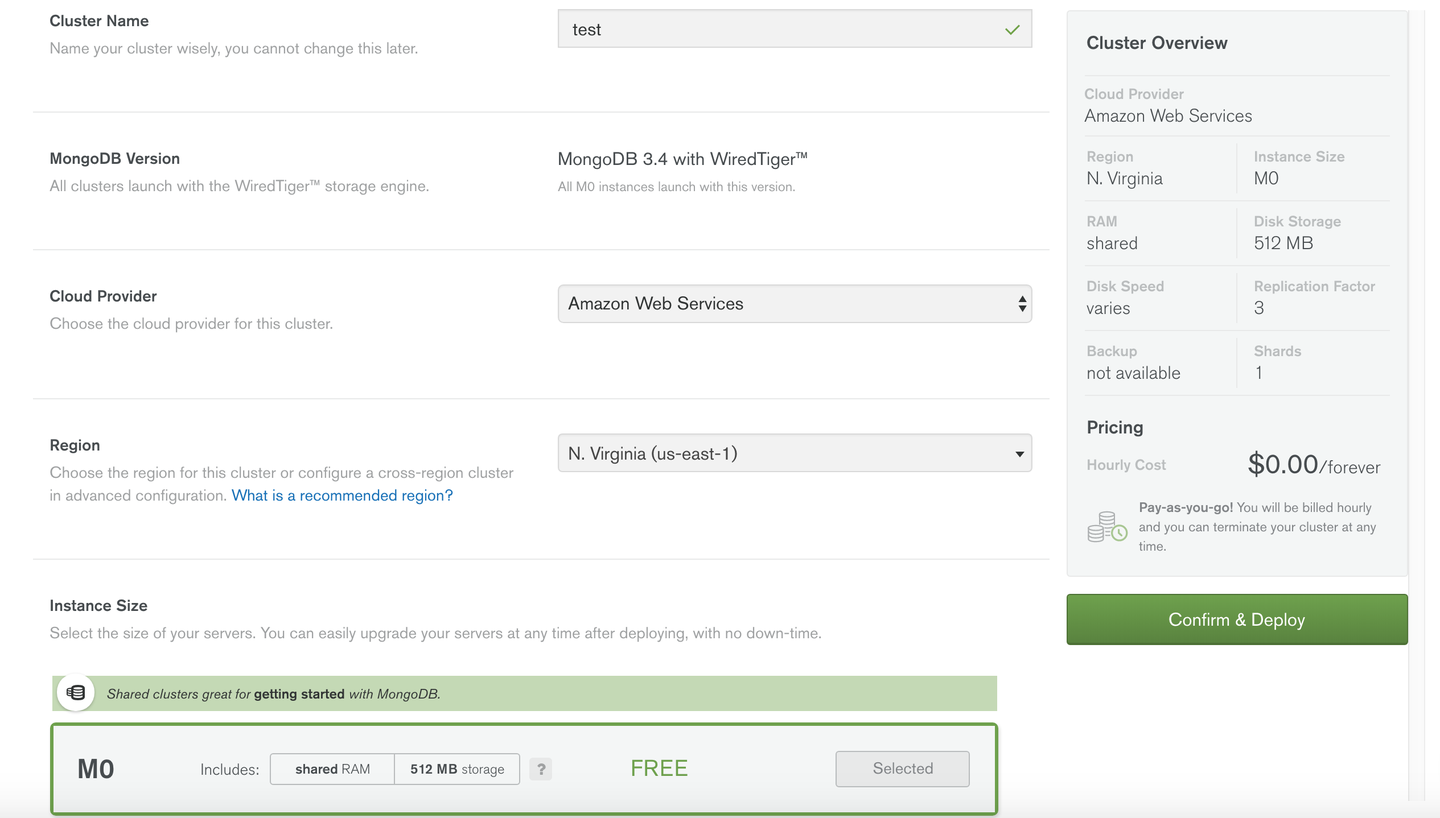Click the Cloud Provider stepper arrows
Screen dimensions: 1440x818
(1022, 303)
